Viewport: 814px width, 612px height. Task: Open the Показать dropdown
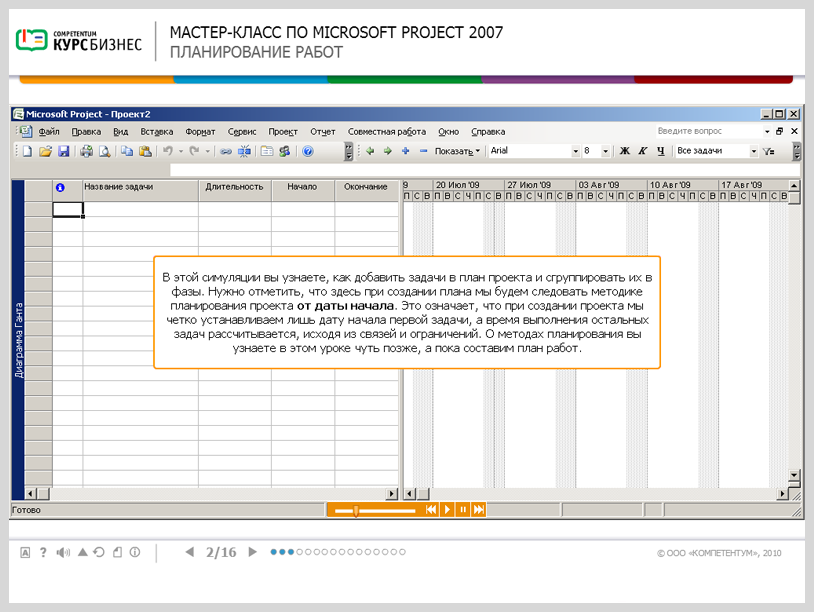[x=457, y=151]
